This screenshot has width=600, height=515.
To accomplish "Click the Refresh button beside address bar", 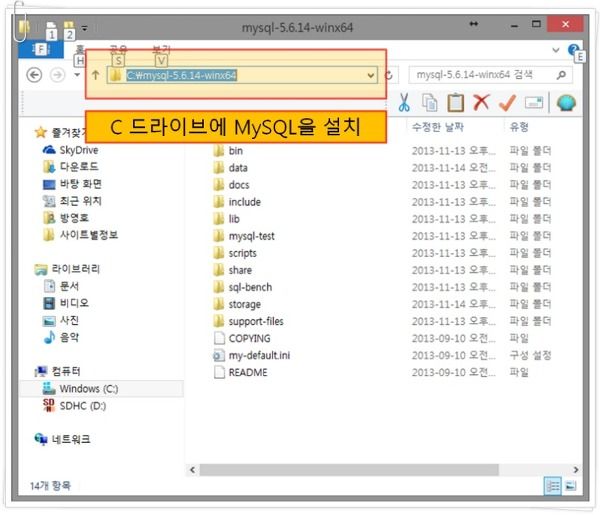I will click(x=389, y=75).
